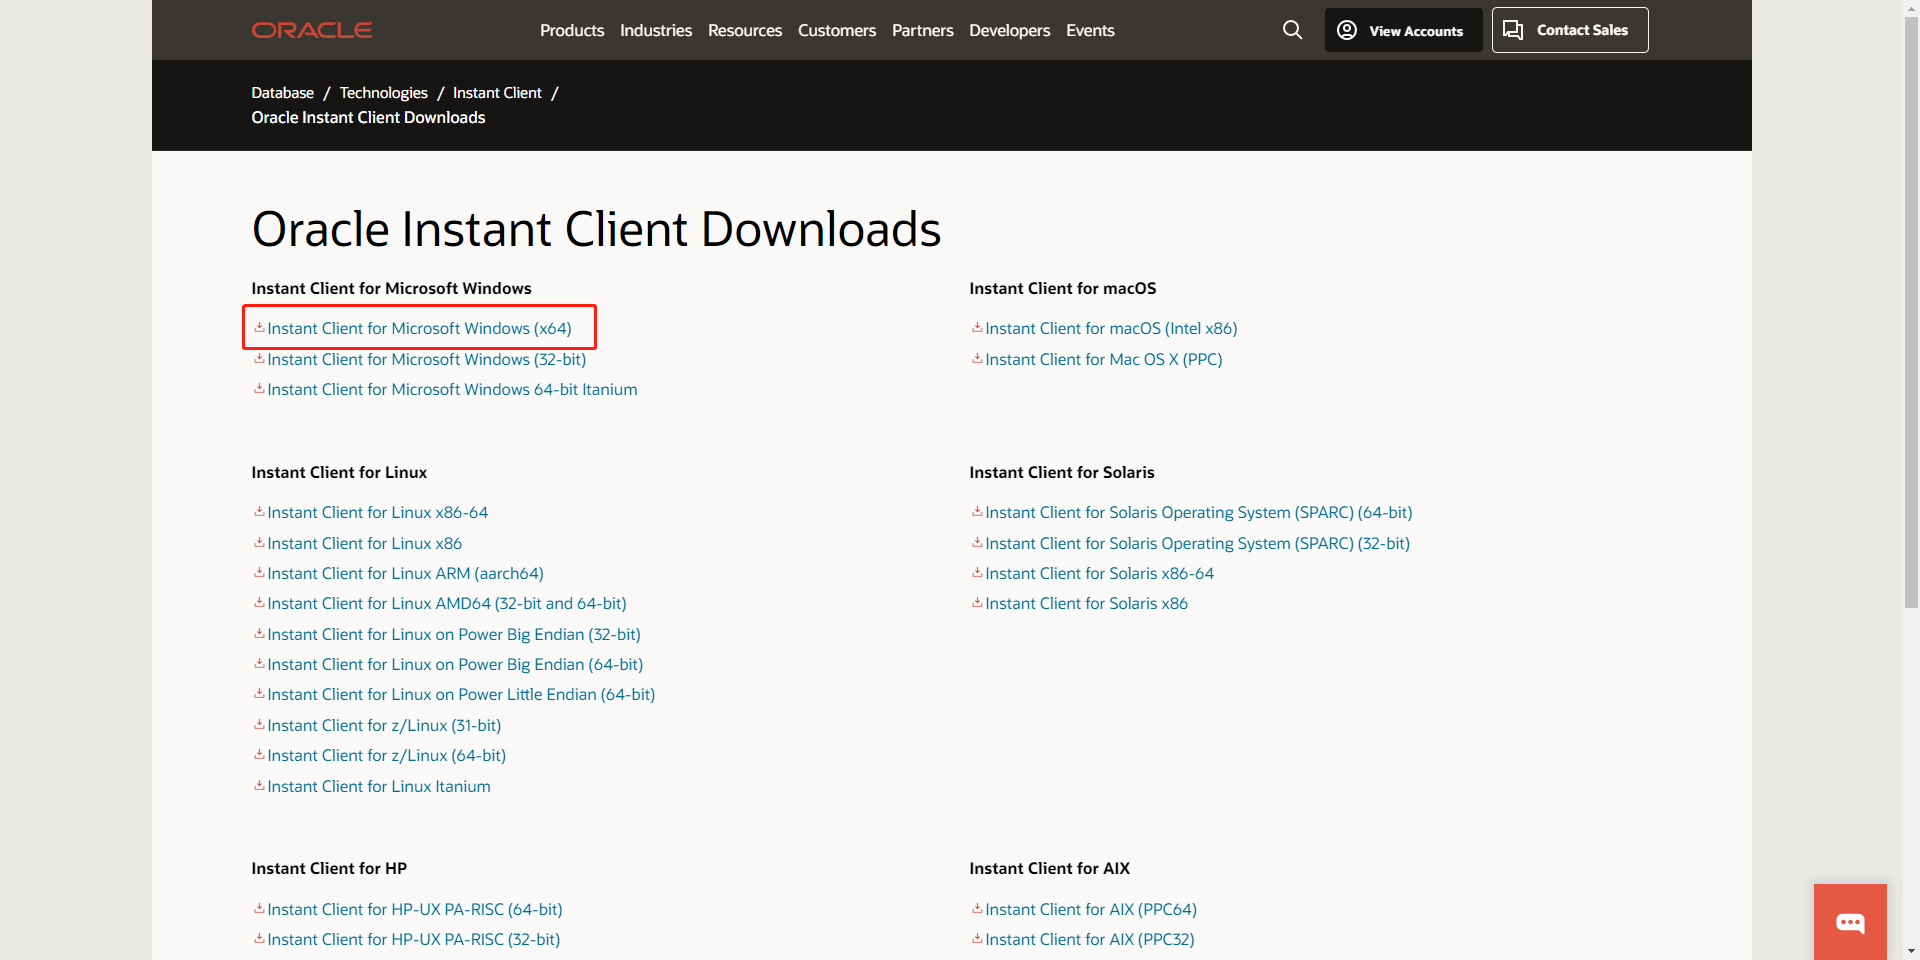
Task: Go to Database breadcrumb
Action: coord(283,92)
